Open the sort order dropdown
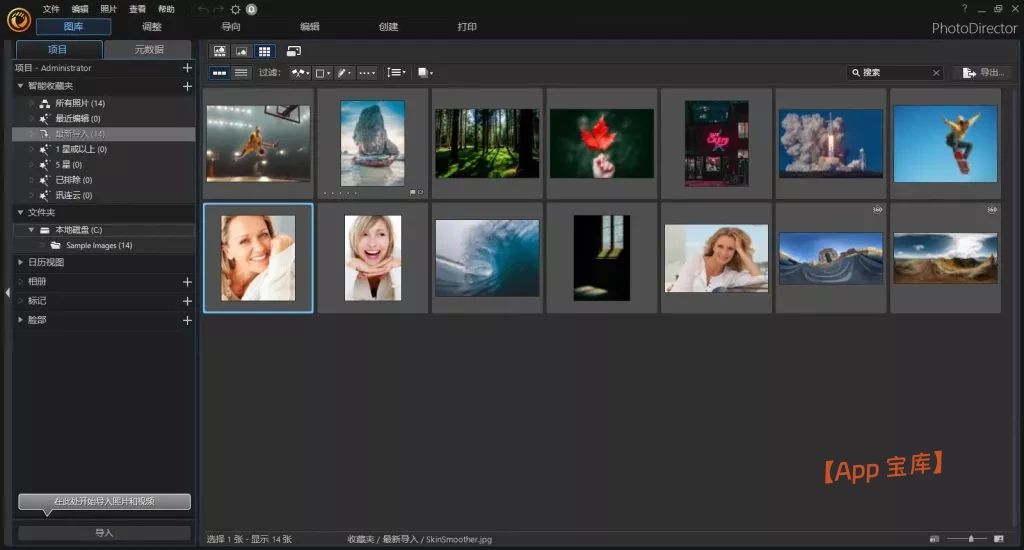The height and width of the screenshot is (550, 1024). point(396,73)
